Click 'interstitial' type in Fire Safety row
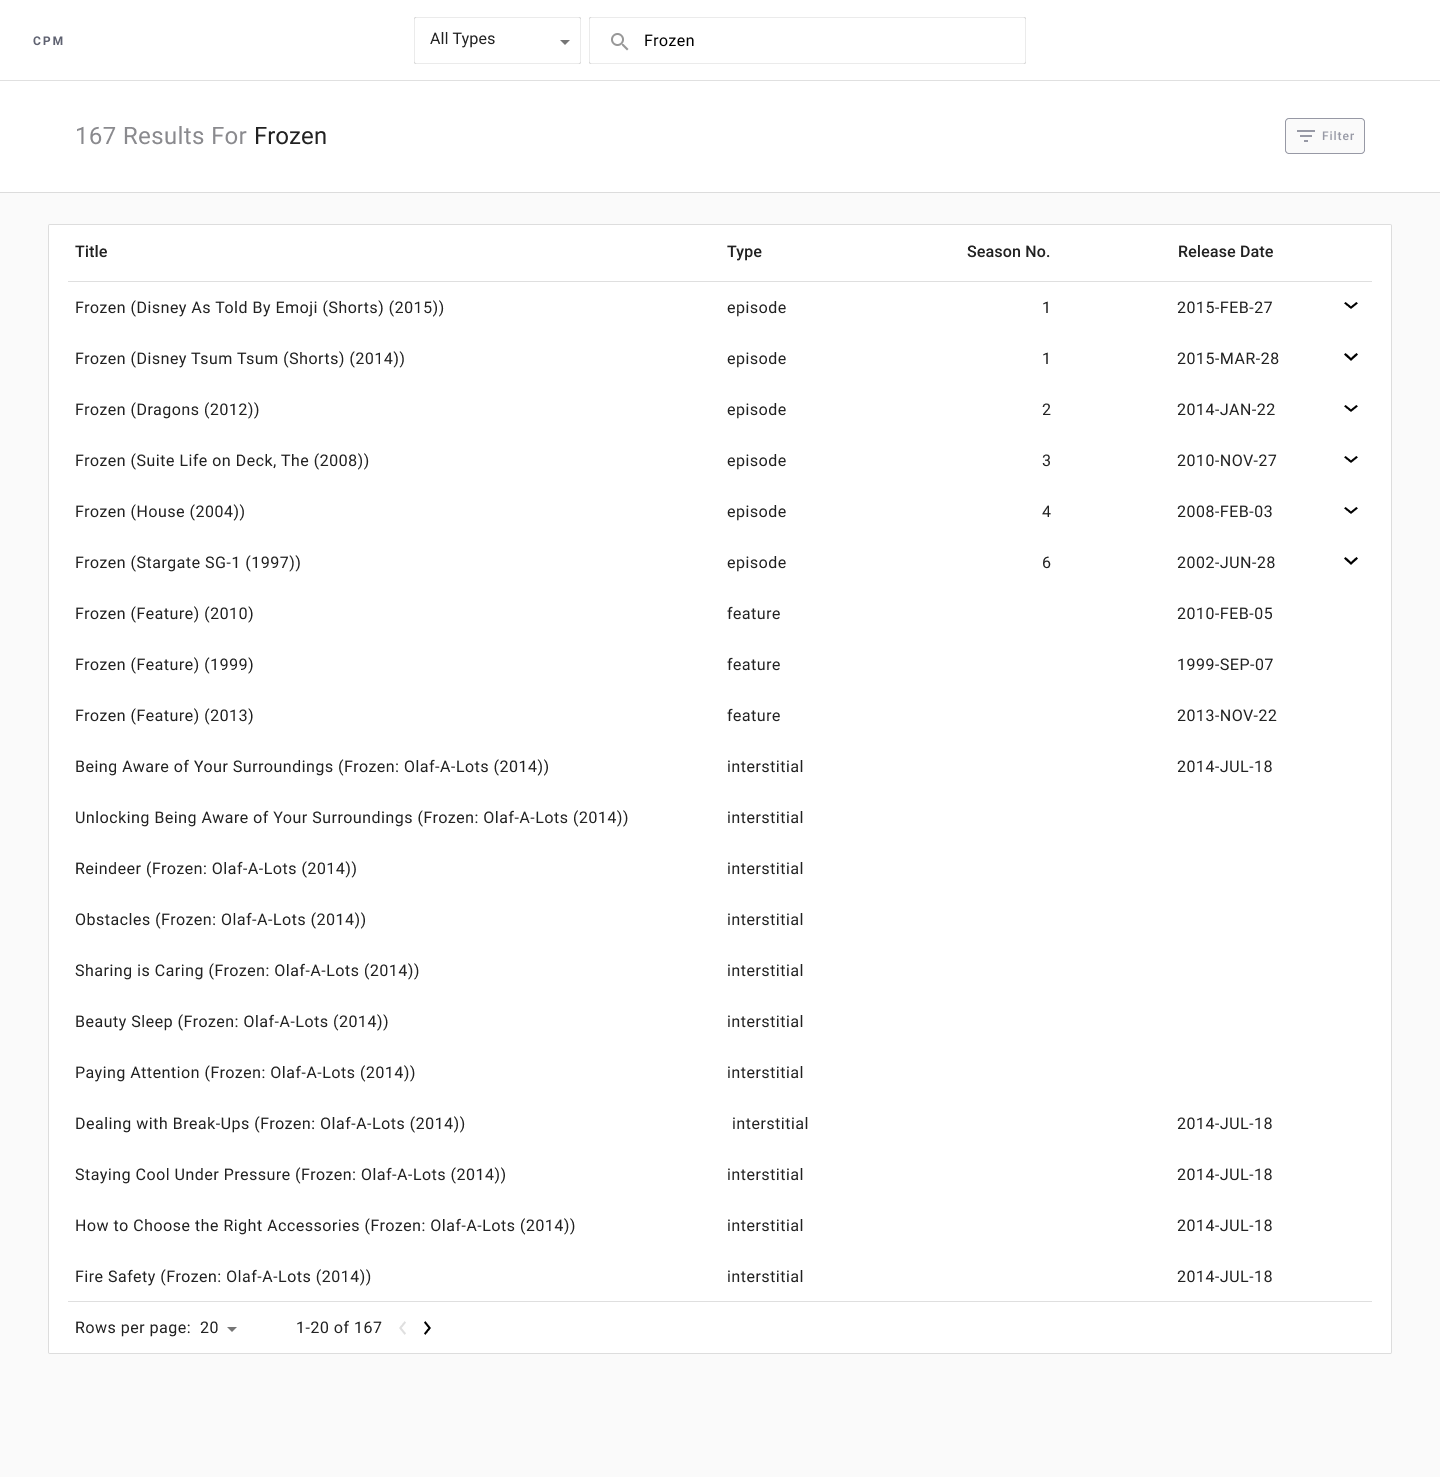Screen dimensions: 1440x1477 (765, 1277)
